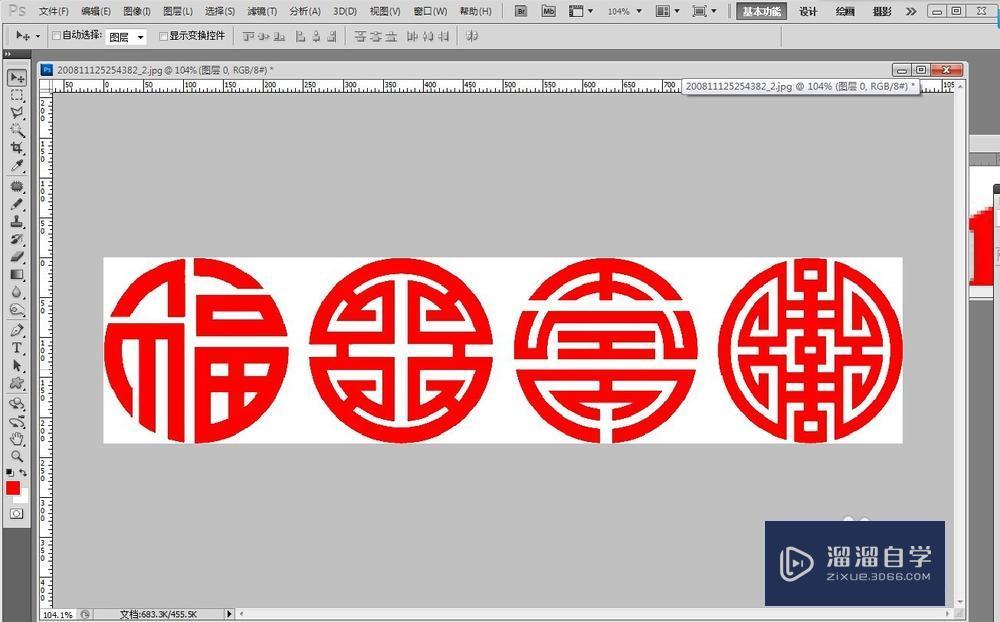Select the Hand tool
Viewport: 1000px width, 622px height.
point(17,439)
